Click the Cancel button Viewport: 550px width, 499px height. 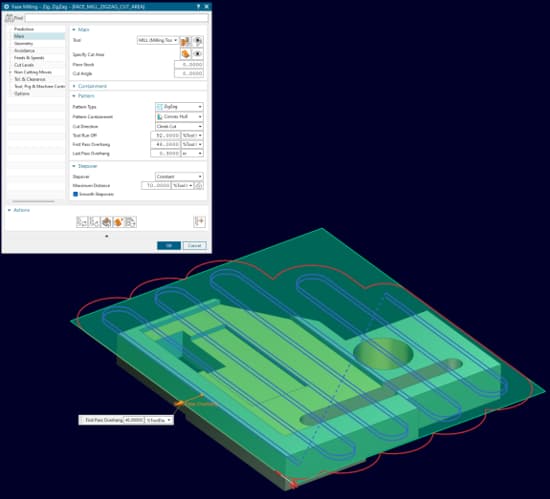(x=195, y=245)
